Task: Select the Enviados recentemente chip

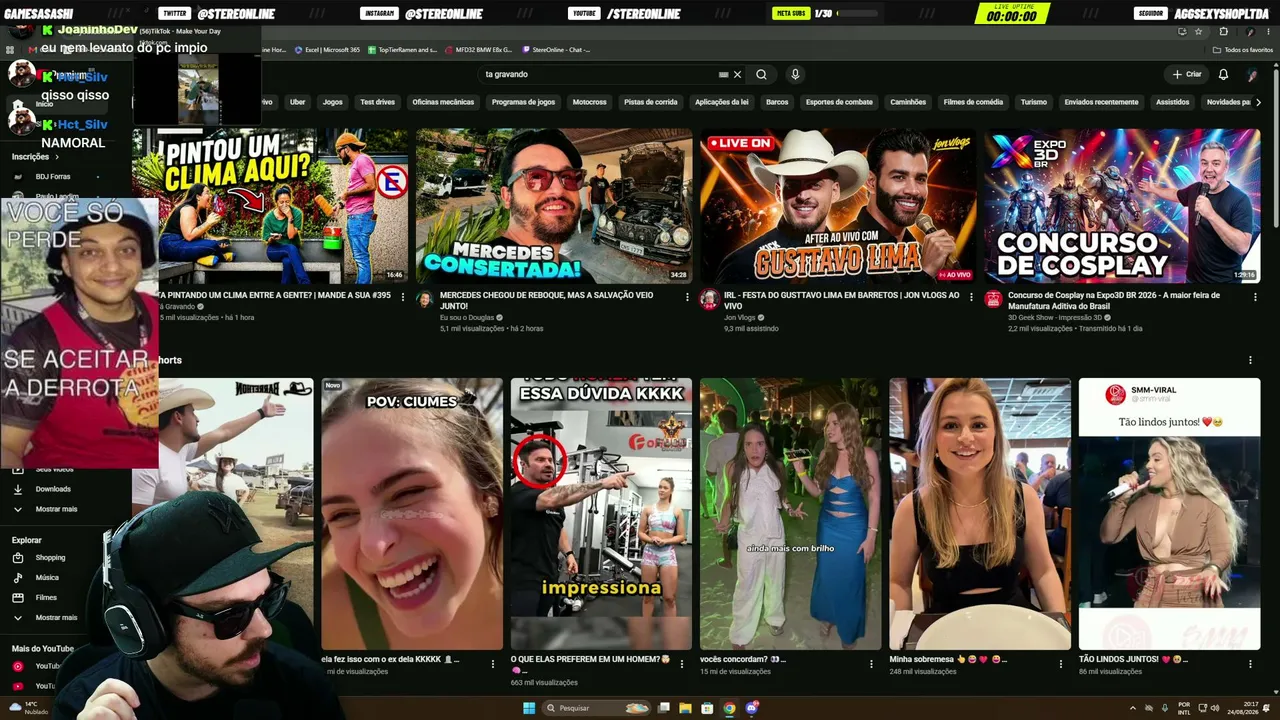Action: 1101,102
